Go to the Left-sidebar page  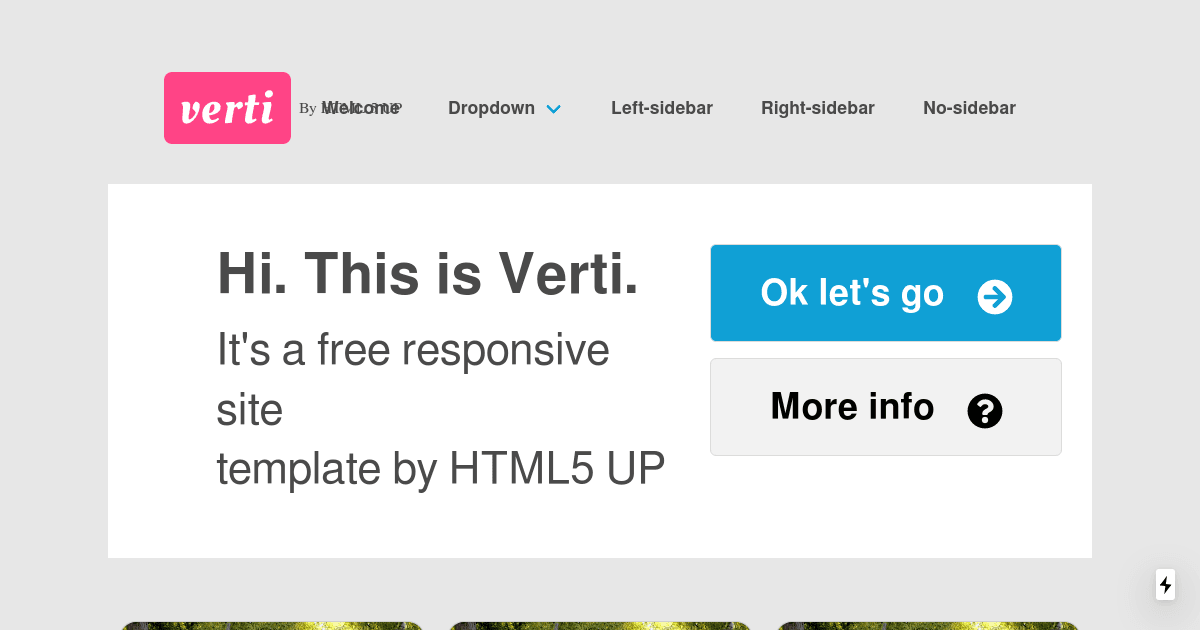coord(662,108)
